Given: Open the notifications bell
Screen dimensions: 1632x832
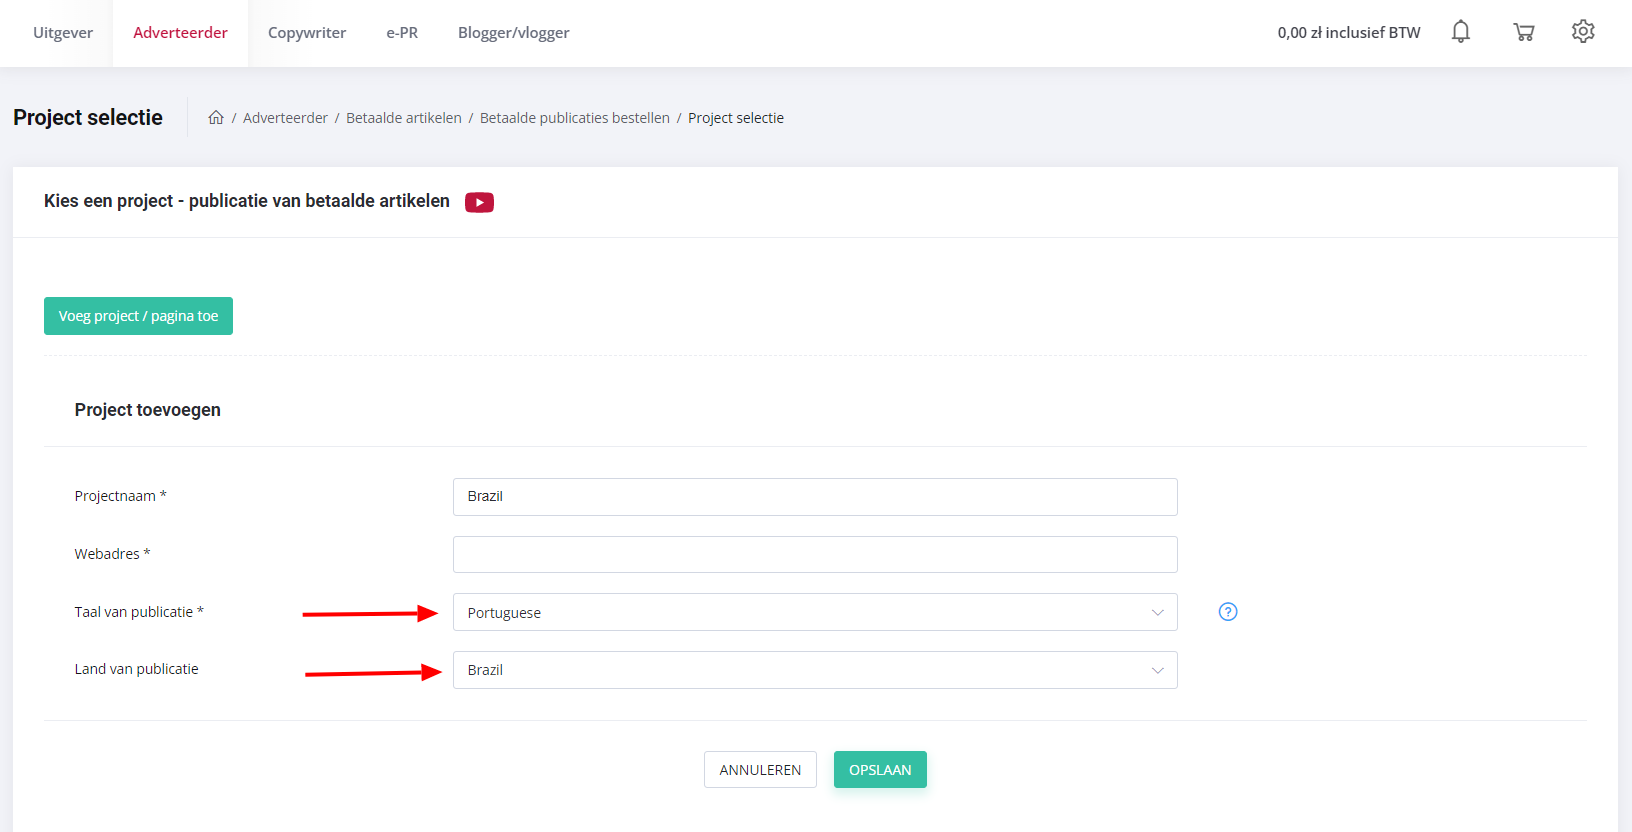Looking at the screenshot, I should (1461, 32).
